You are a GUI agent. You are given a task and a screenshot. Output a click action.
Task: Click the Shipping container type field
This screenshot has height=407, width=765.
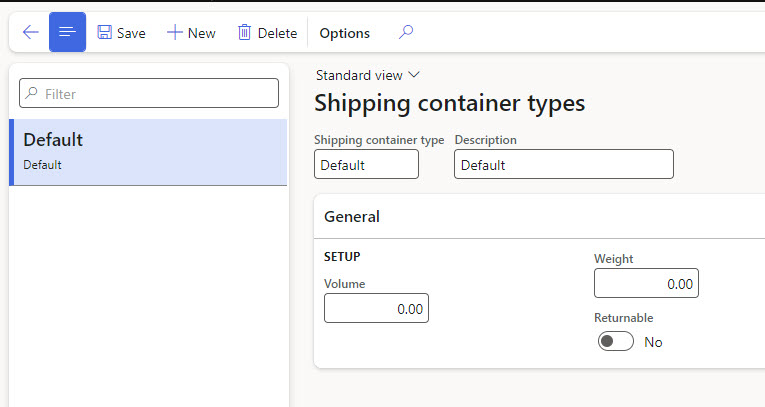[366, 165]
